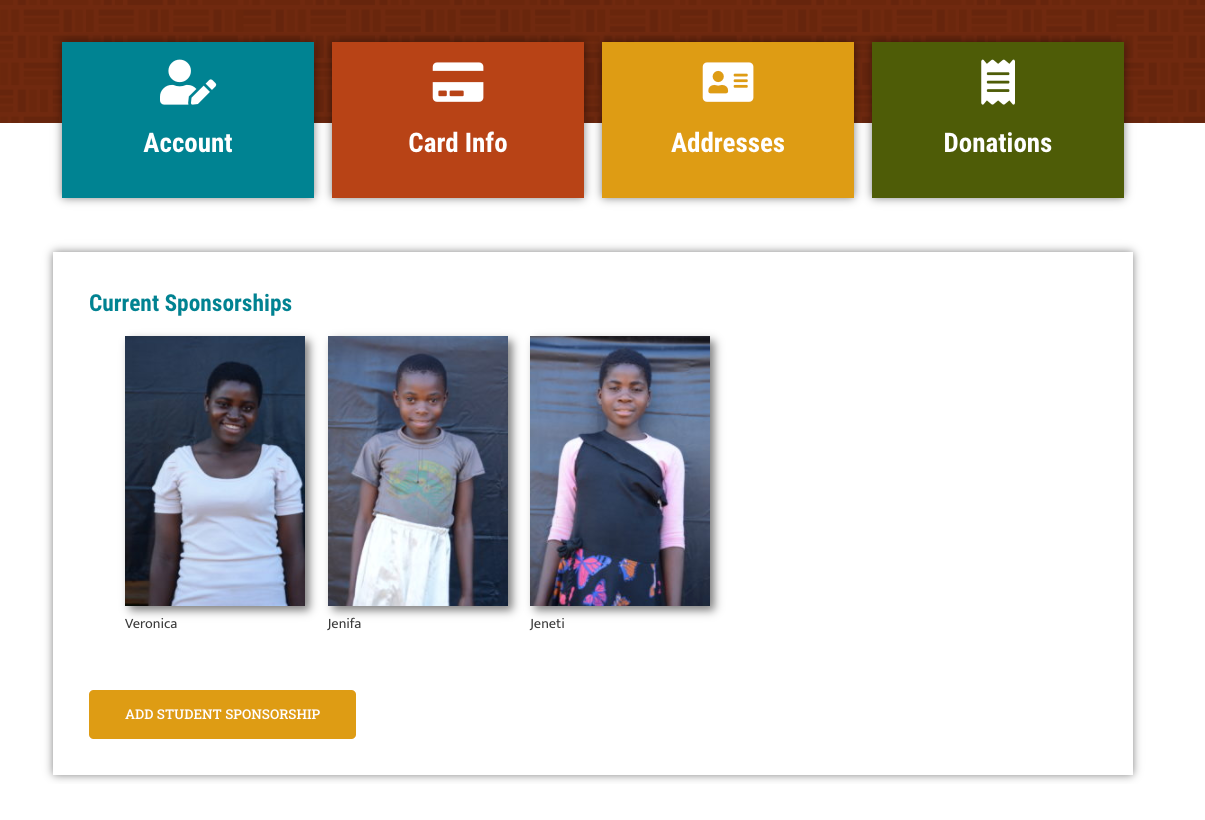Click the credit card icon
The image size is (1205, 820).
point(458,82)
